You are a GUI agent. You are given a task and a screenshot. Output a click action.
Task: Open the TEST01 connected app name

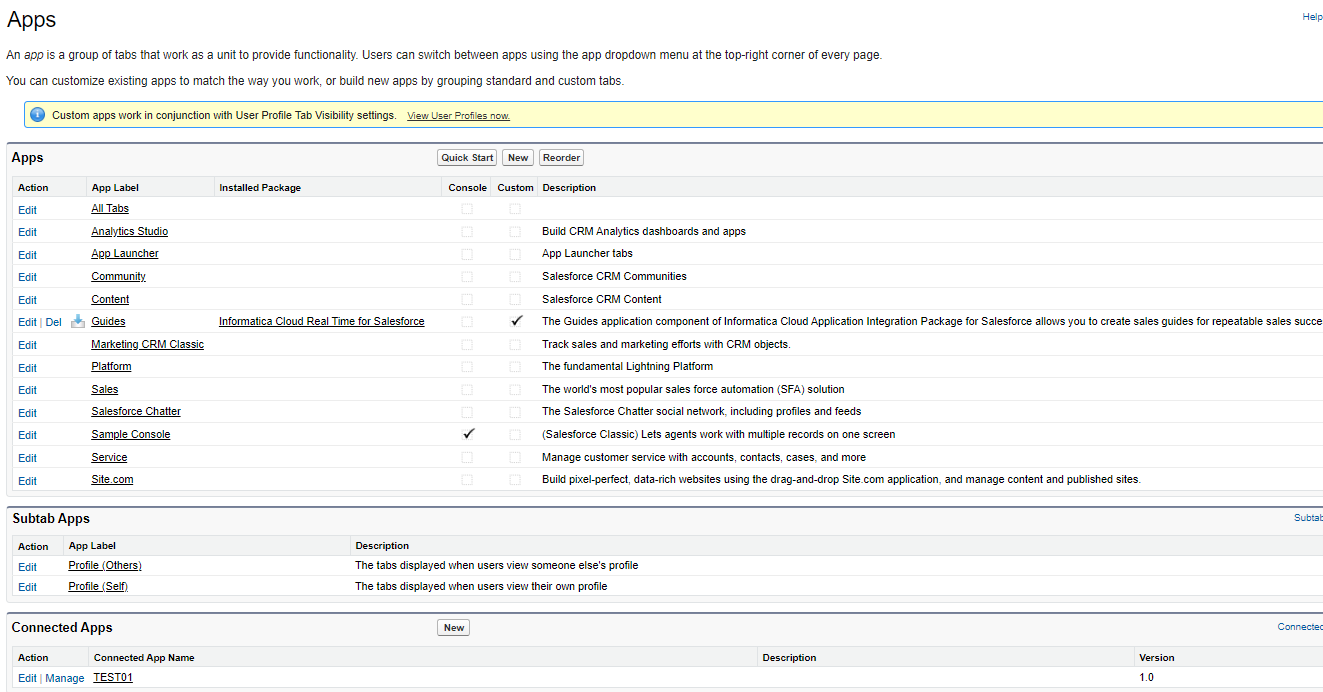113,677
